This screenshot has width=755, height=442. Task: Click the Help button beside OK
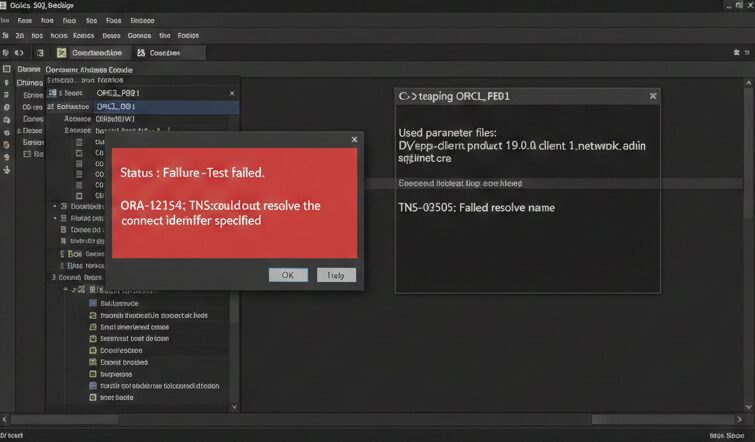point(336,275)
